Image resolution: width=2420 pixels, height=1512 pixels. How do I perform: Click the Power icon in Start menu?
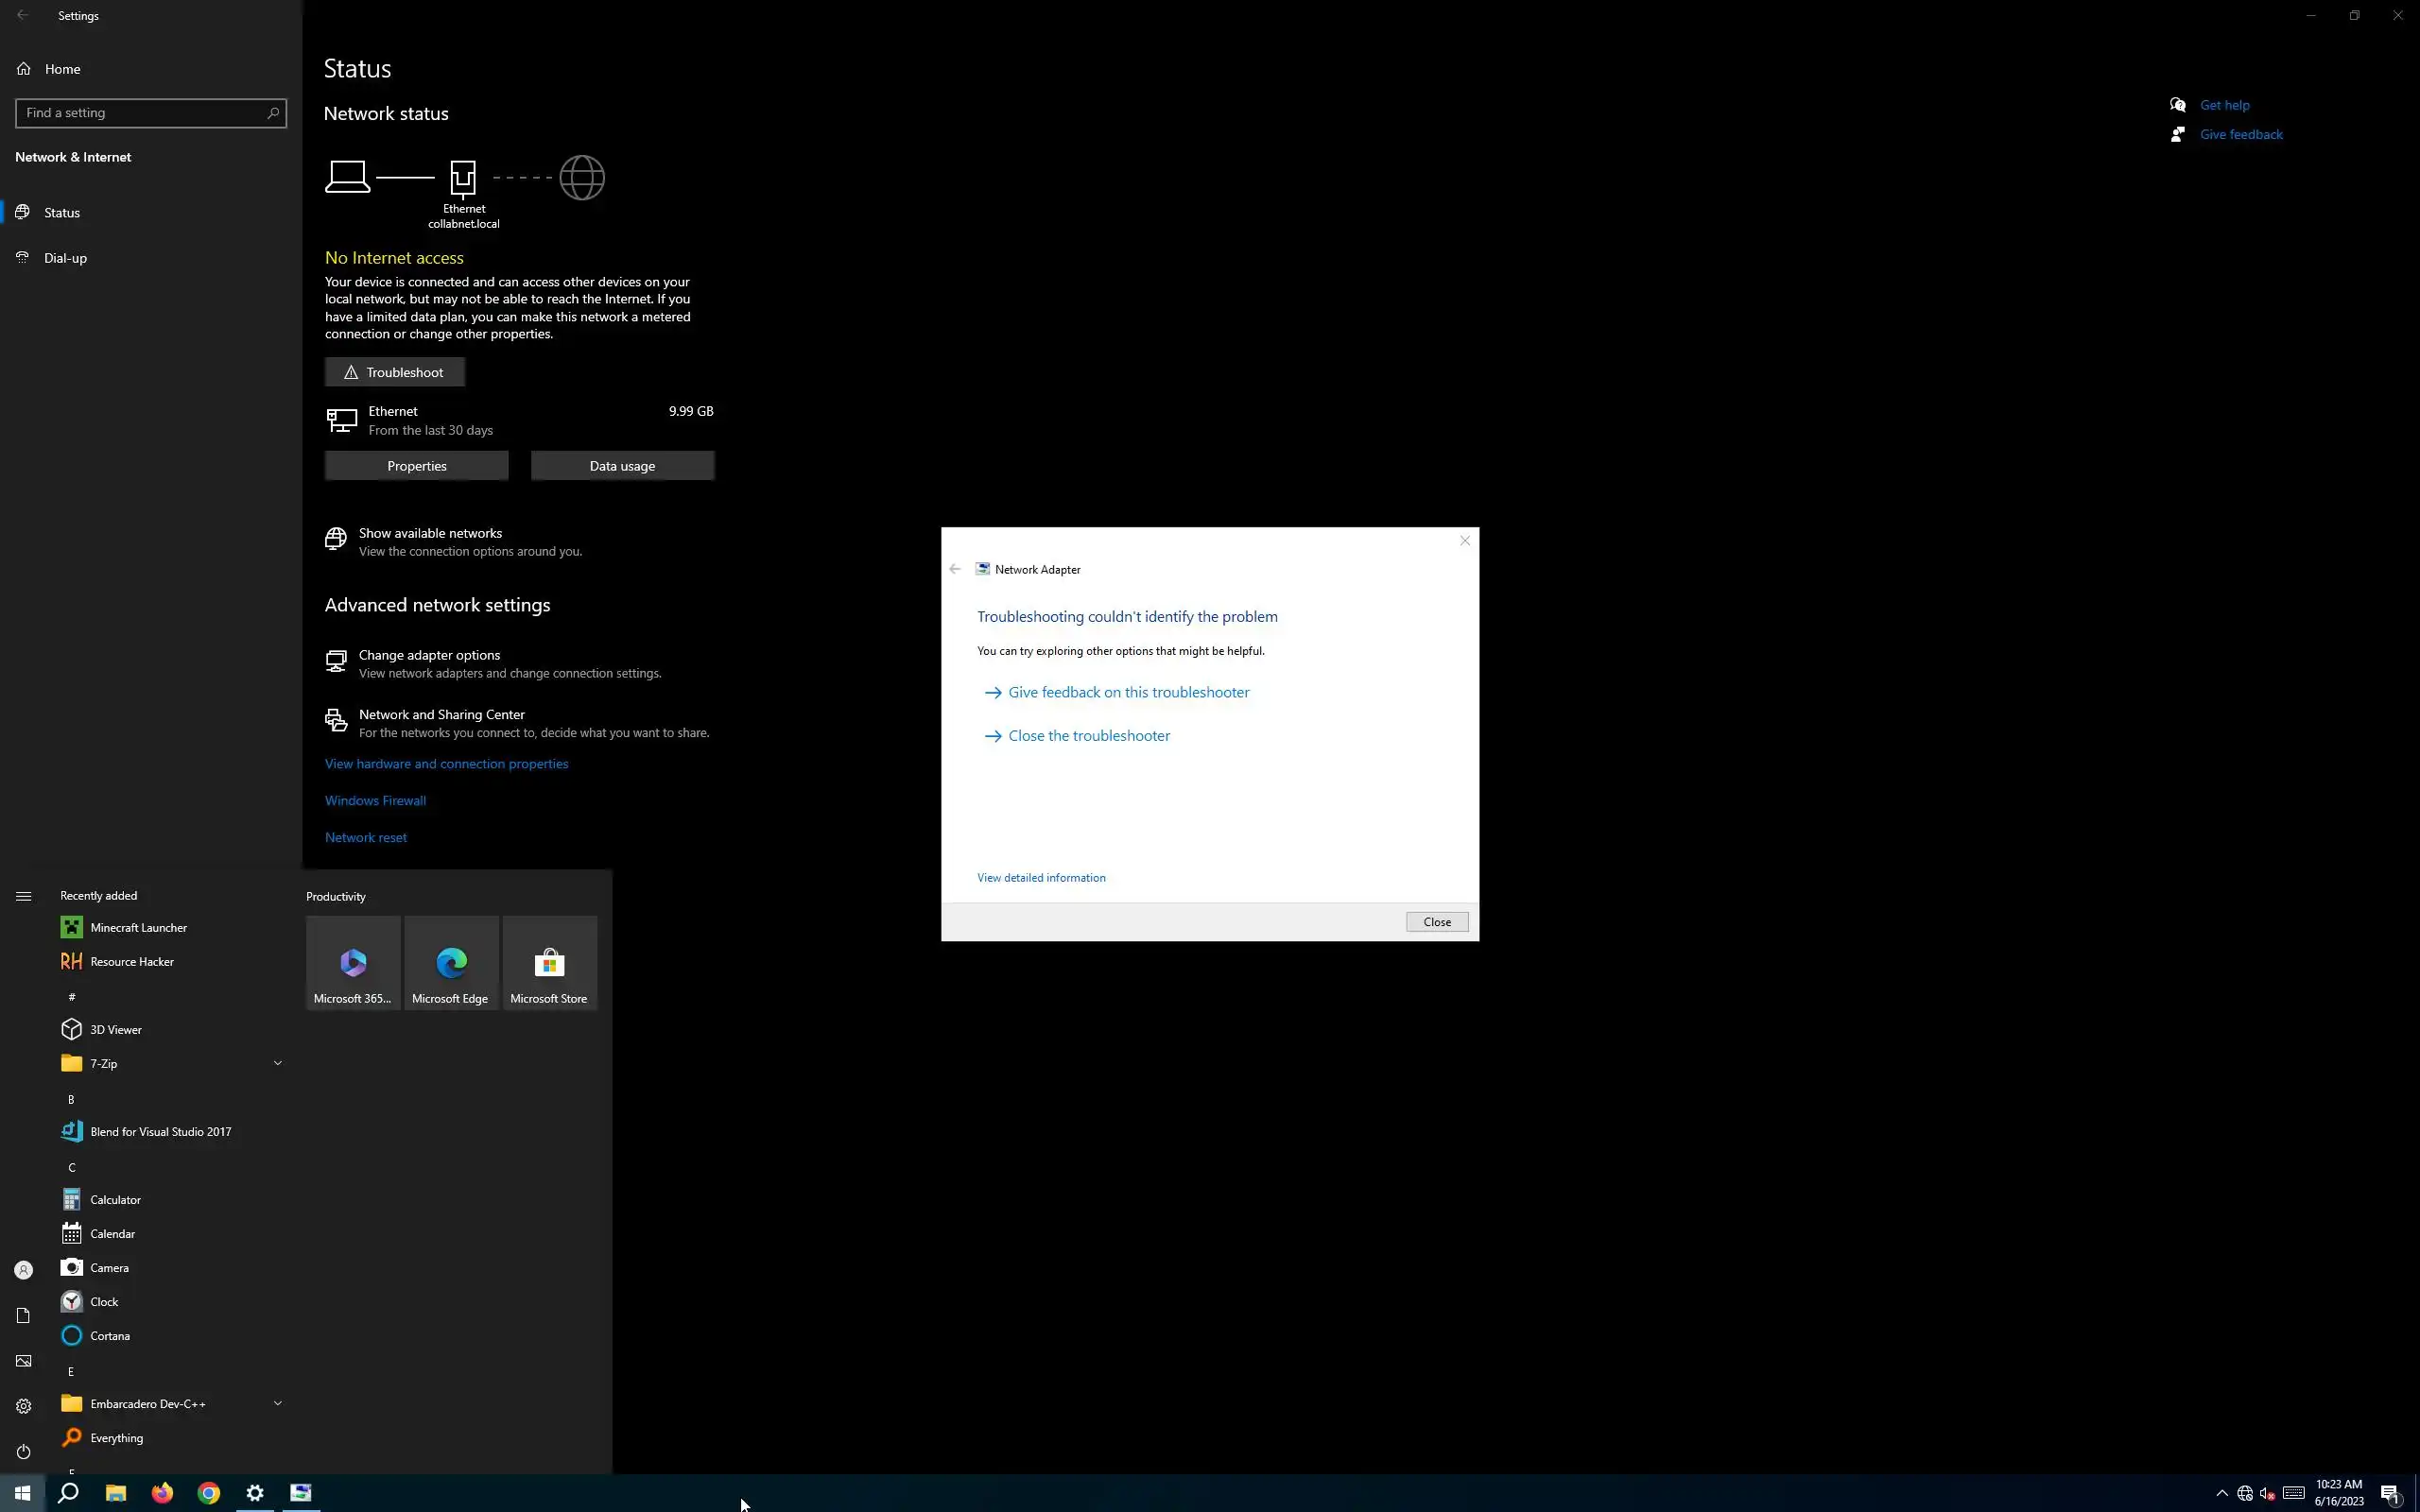pos(23,1451)
